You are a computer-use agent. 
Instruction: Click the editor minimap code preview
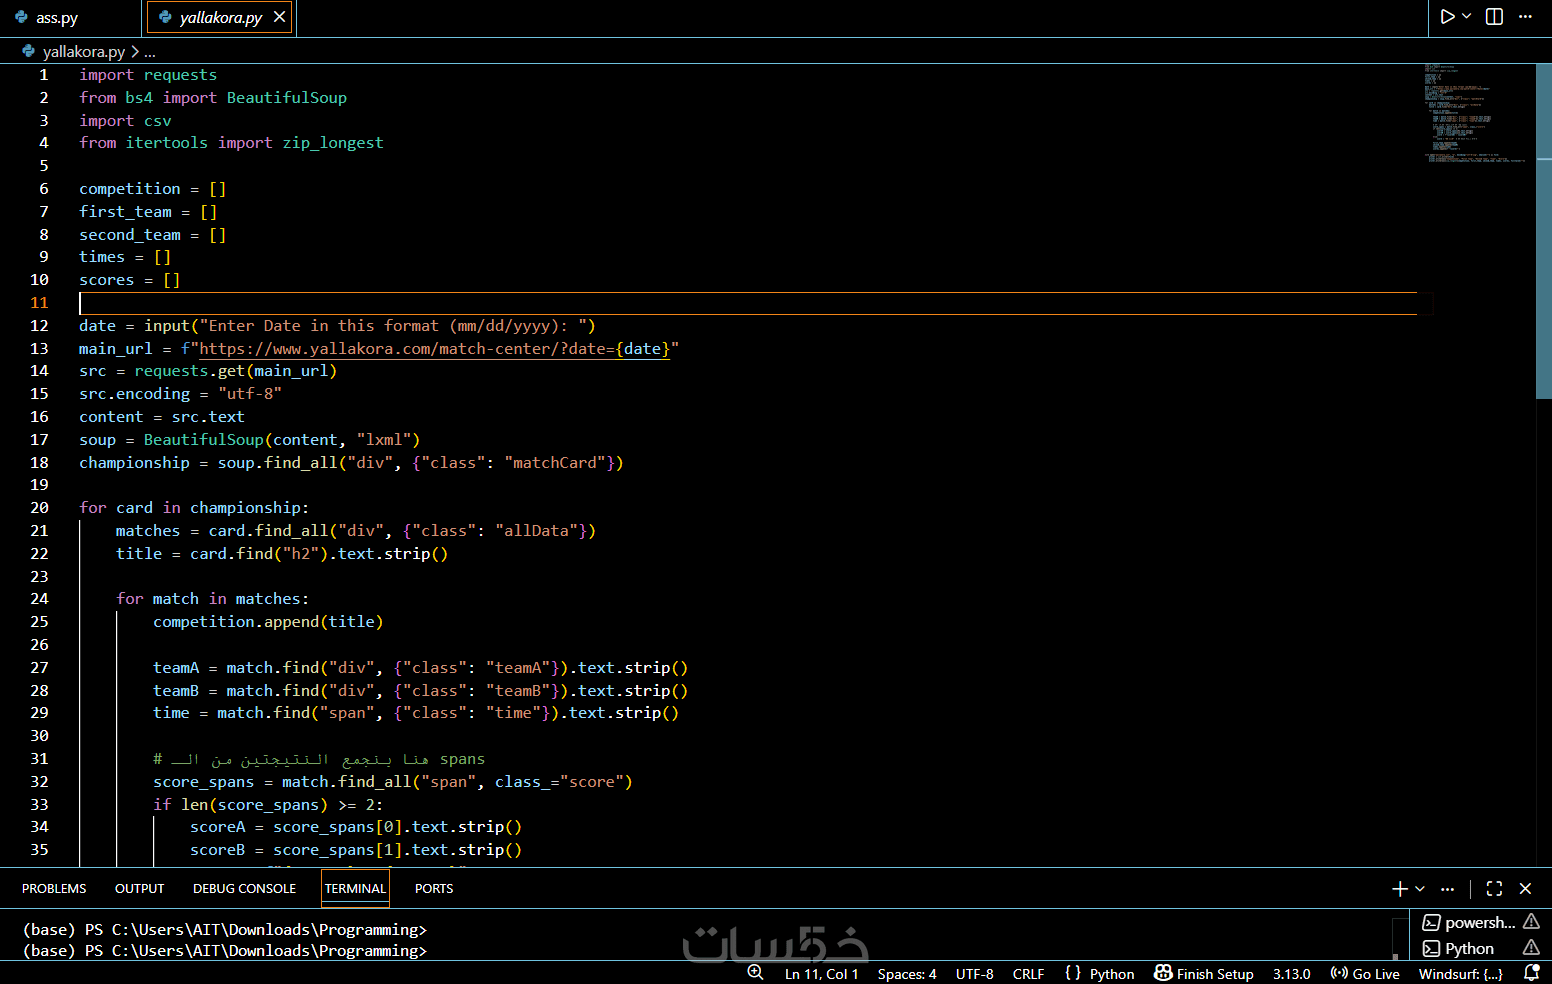(1475, 112)
